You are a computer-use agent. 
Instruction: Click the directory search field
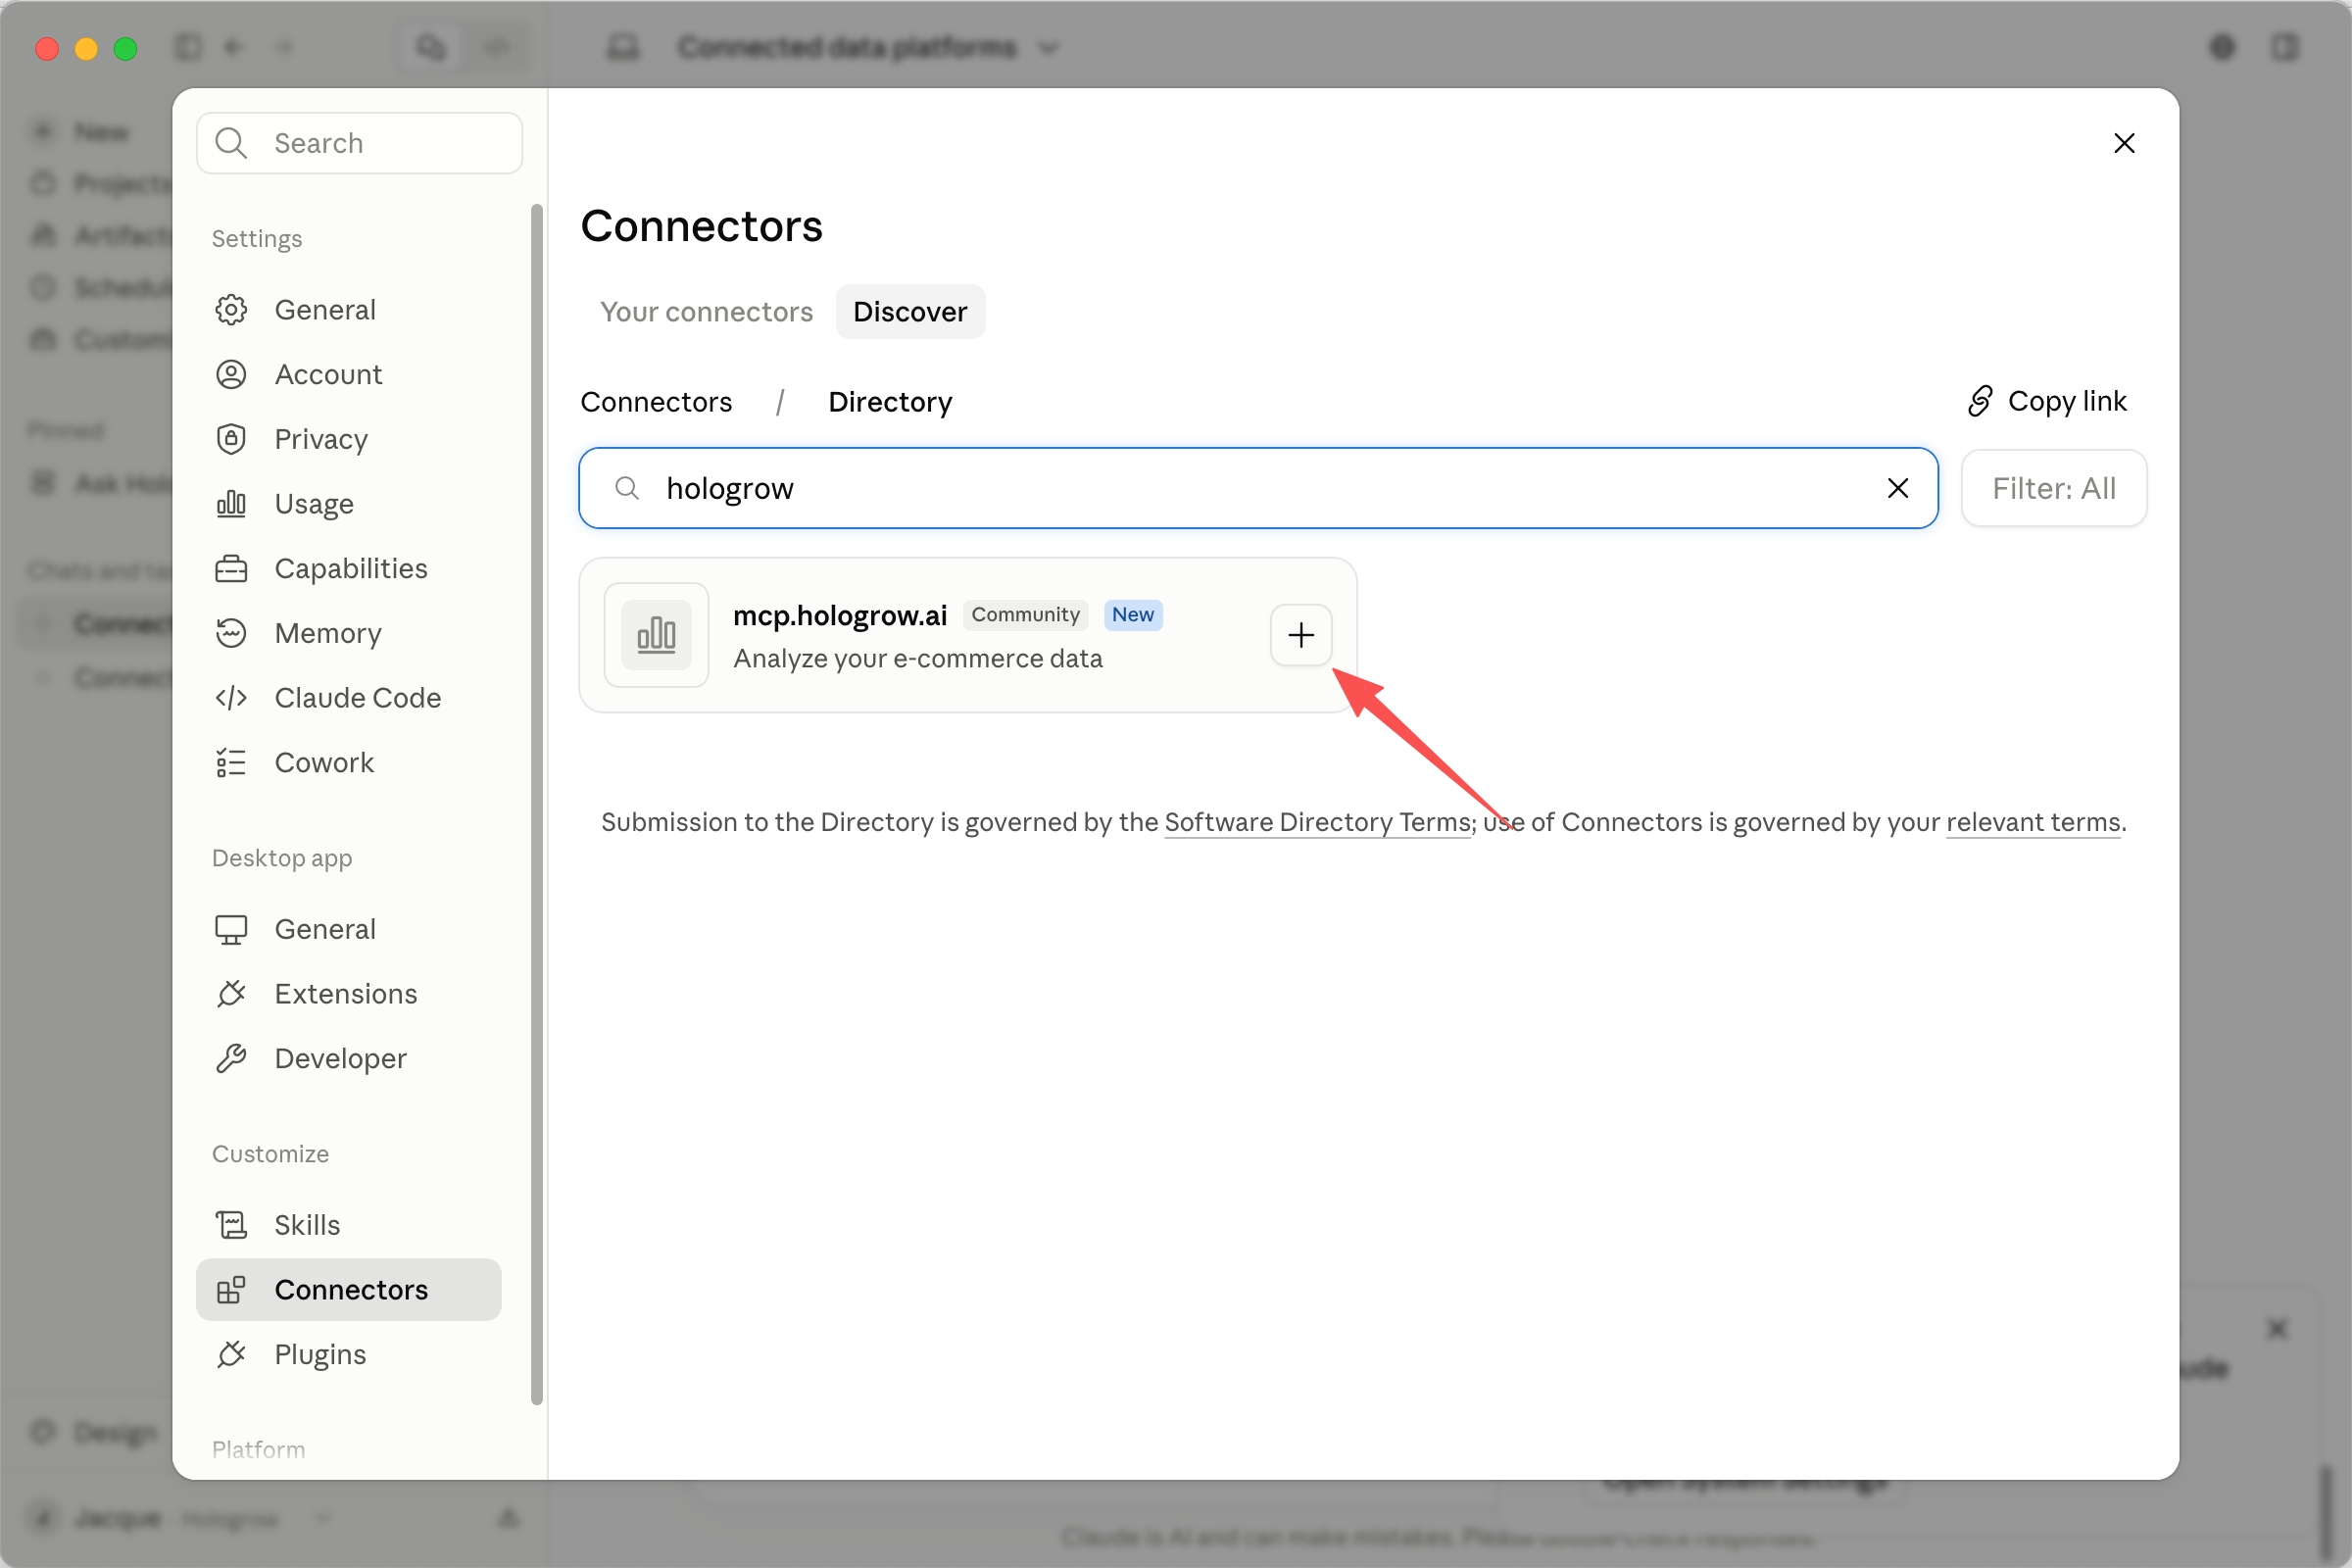[x=1258, y=488]
